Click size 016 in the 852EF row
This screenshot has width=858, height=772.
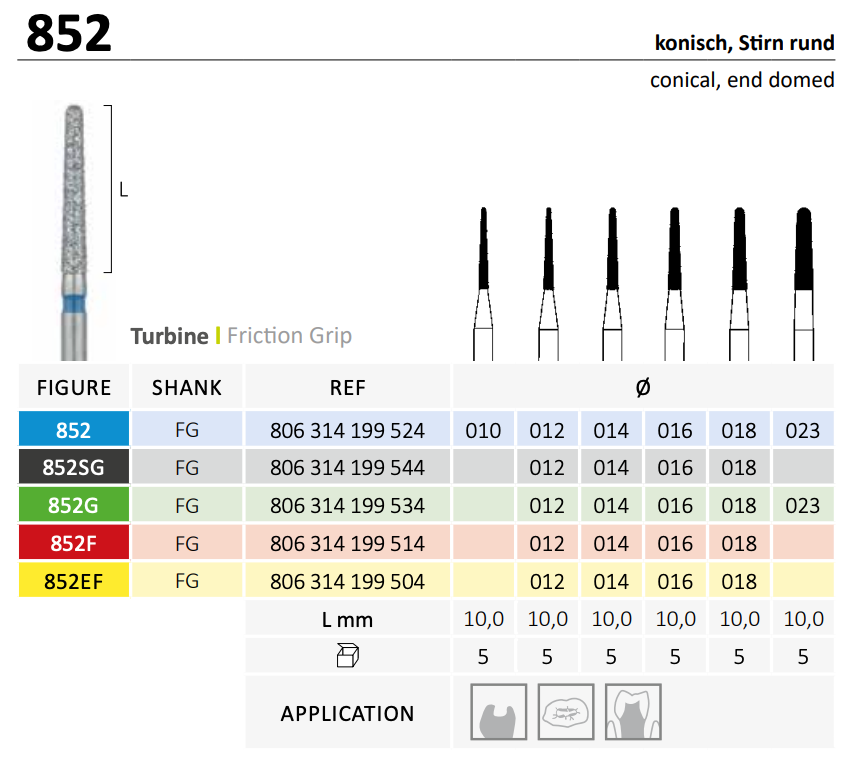[x=675, y=581]
